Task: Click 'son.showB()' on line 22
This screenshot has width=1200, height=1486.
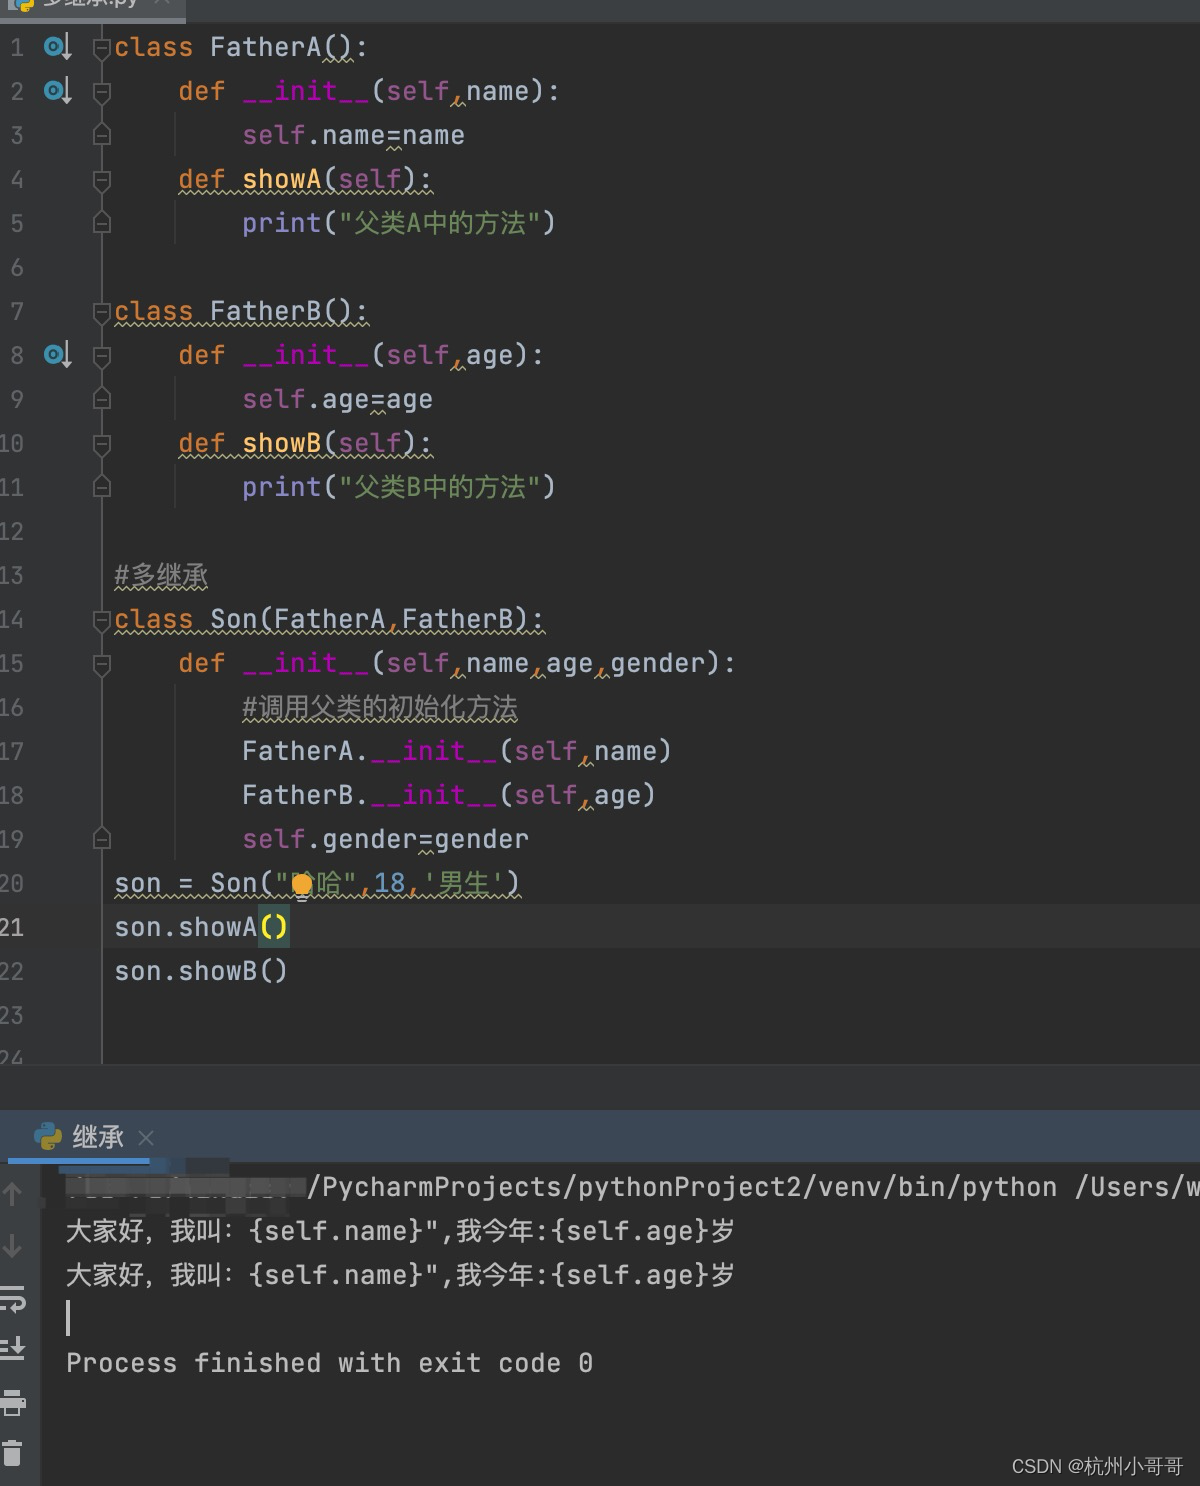Action: click(x=201, y=971)
